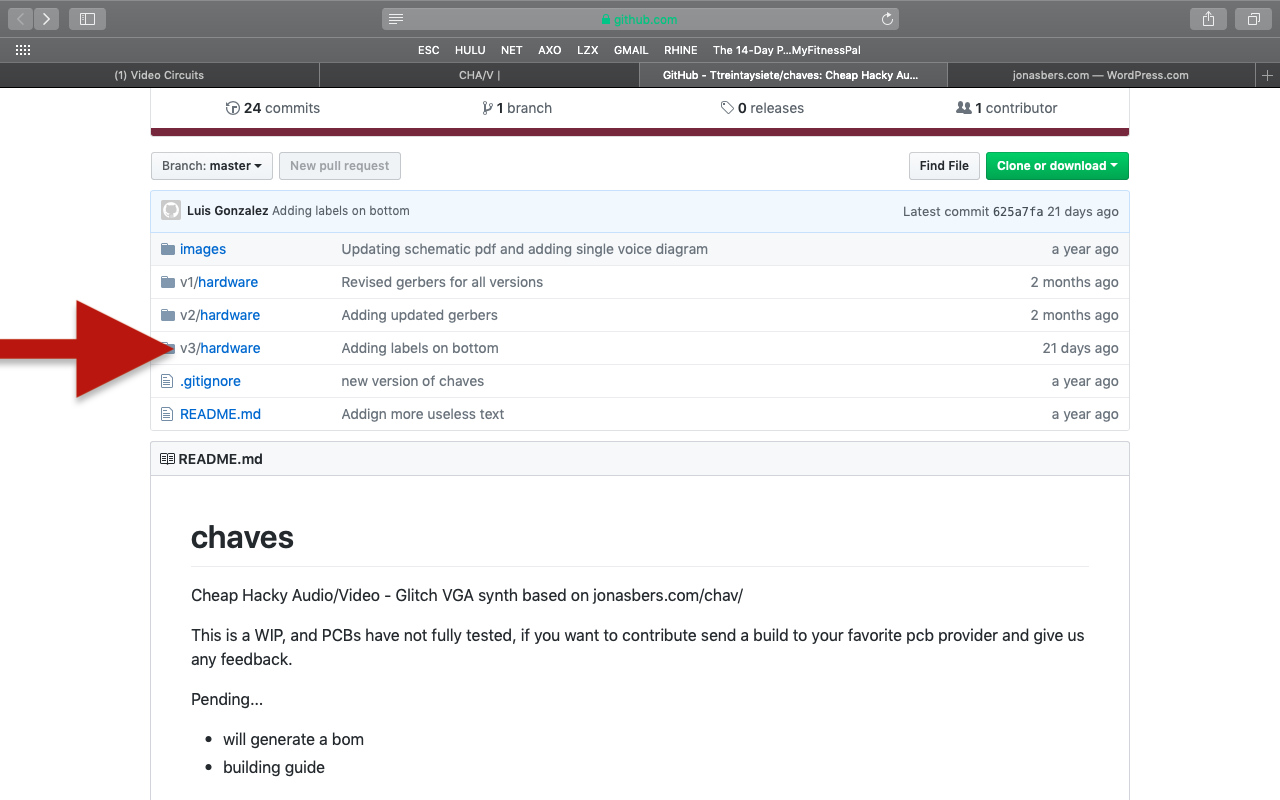This screenshot has height=800, width=1280.
Task: Click the Share icon in toolbar
Action: (x=1208, y=19)
